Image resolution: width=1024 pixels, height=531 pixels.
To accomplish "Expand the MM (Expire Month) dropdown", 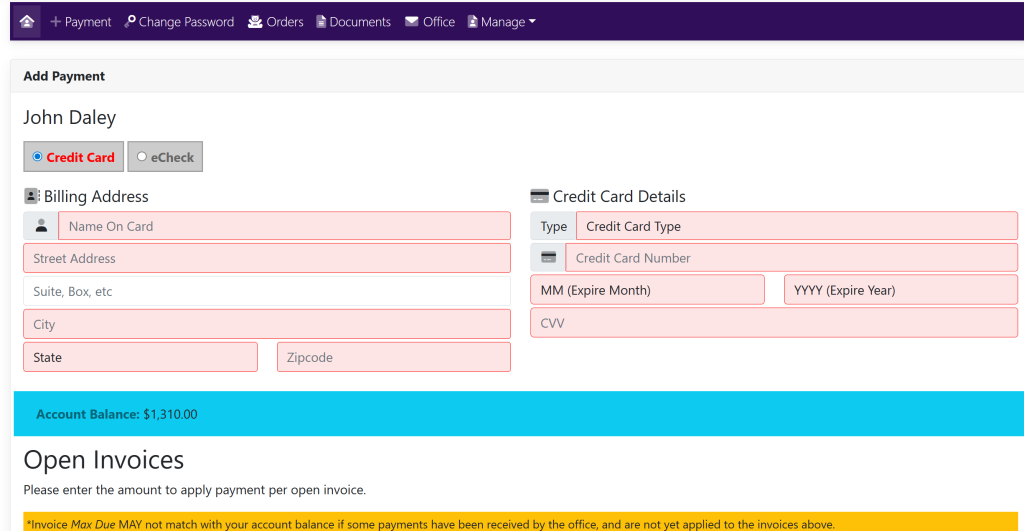I will click(647, 290).
